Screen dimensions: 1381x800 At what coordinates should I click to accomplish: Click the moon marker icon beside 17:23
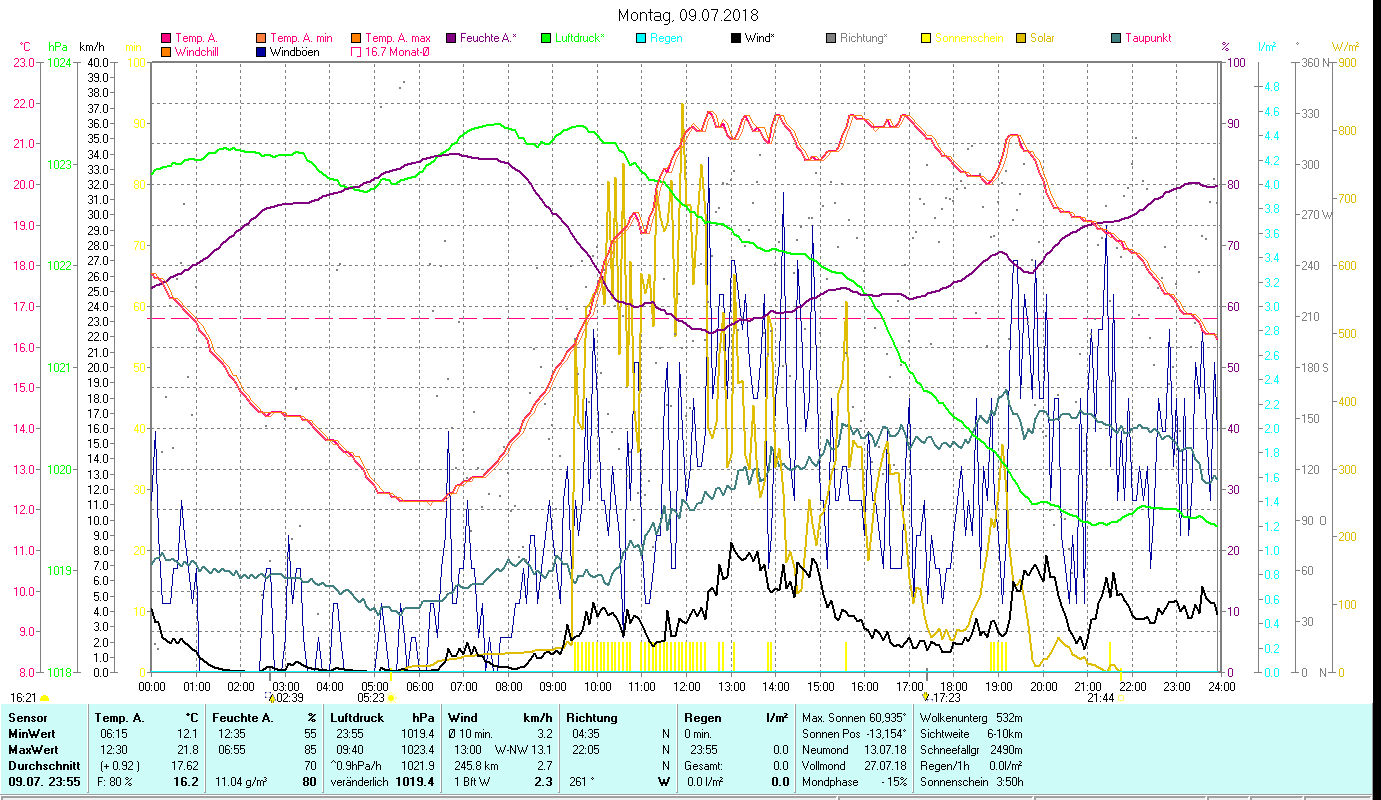pos(926,697)
